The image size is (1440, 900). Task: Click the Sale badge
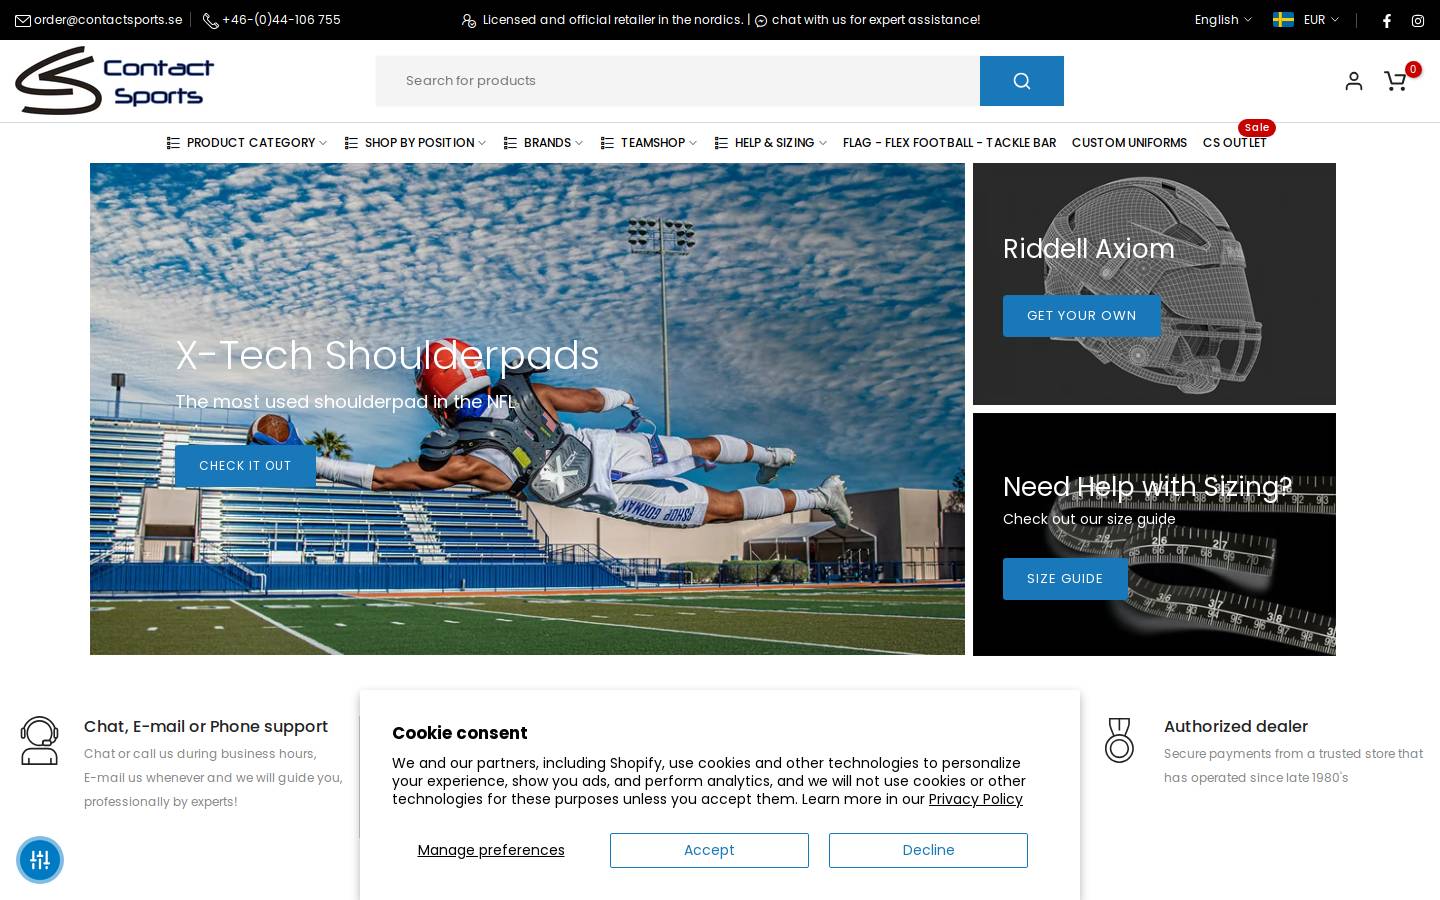[x=1257, y=127]
